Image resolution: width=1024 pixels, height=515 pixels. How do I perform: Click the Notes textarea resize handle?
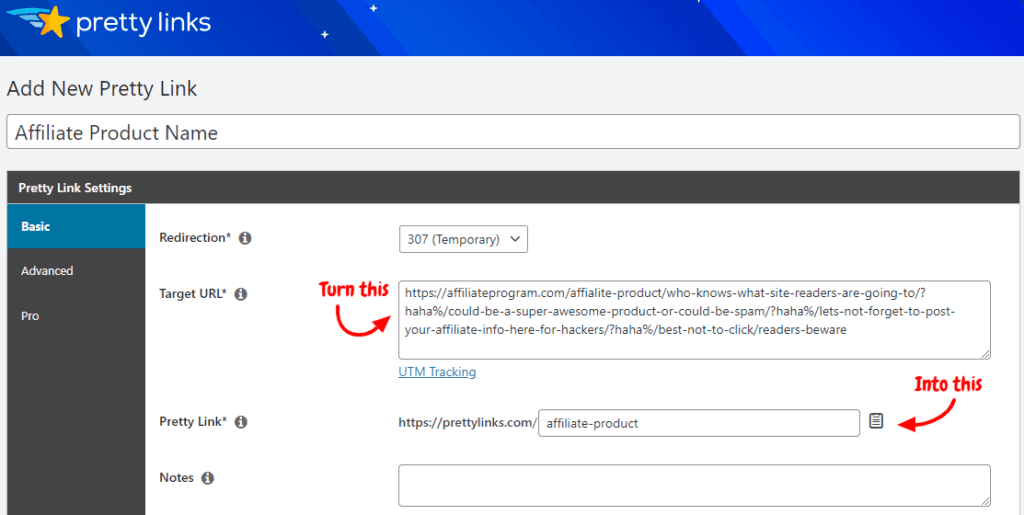point(985,500)
